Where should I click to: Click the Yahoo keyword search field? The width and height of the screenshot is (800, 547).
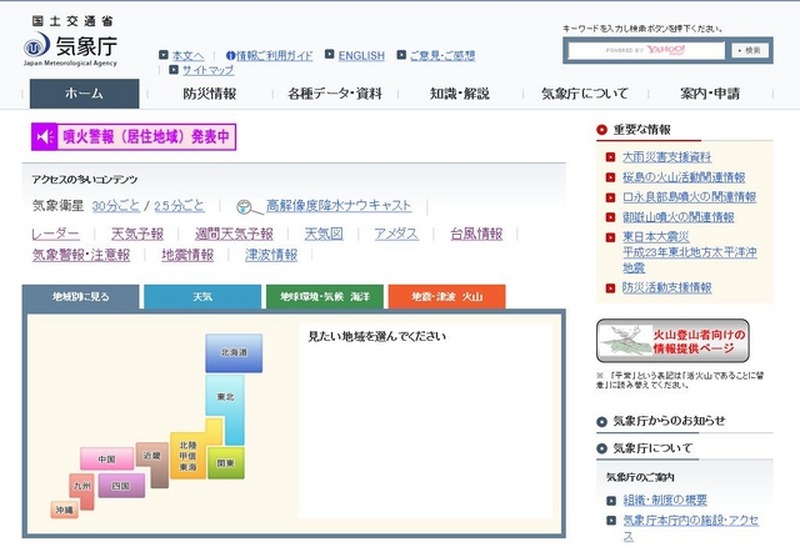click(x=645, y=50)
